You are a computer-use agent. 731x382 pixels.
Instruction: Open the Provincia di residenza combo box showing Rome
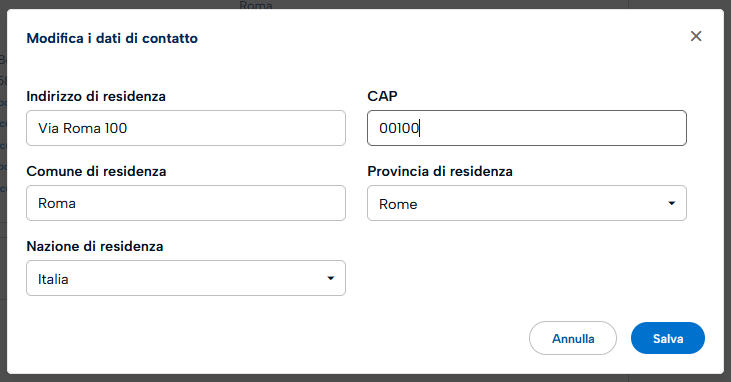527,203
